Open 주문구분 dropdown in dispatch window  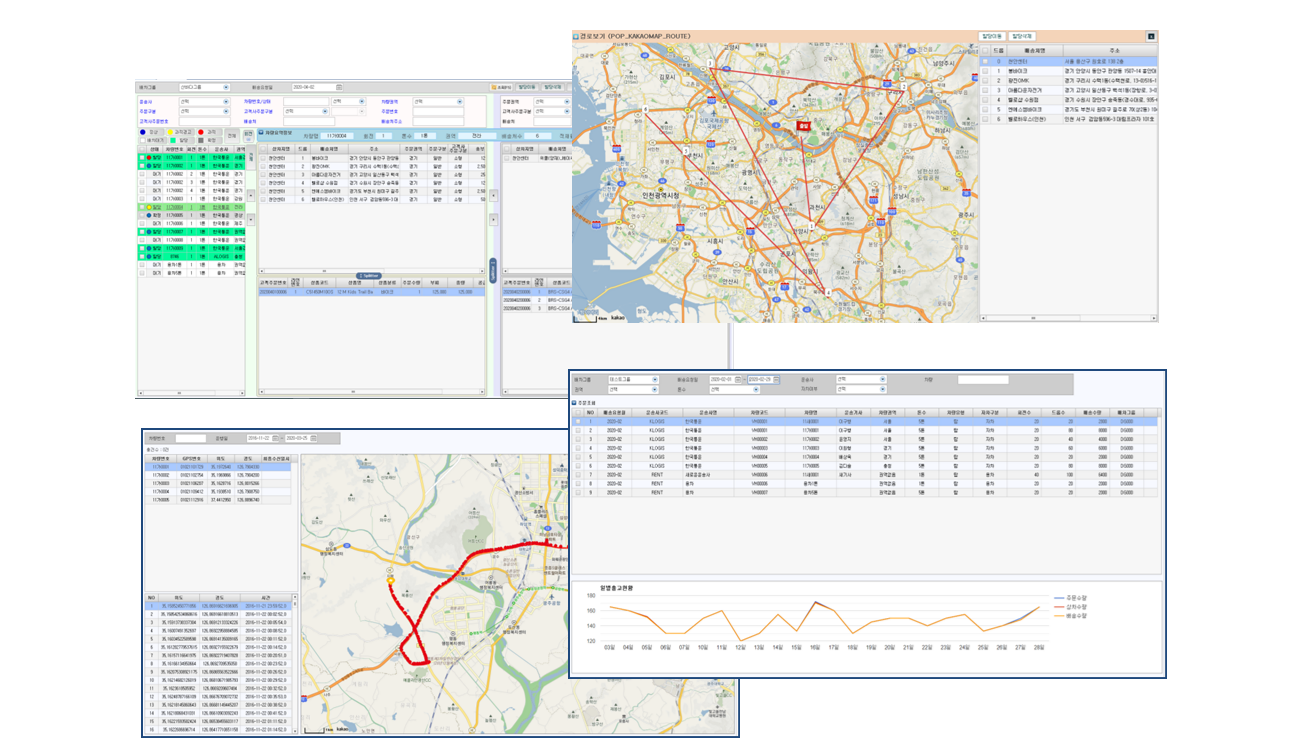(x=204, y=111)
